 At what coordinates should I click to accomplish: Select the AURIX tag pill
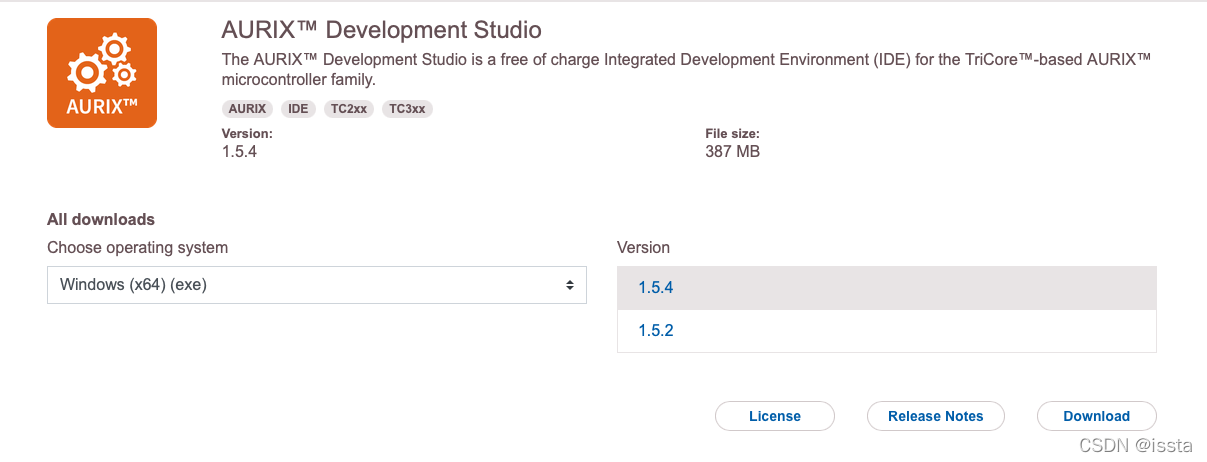tap(247, 109)
